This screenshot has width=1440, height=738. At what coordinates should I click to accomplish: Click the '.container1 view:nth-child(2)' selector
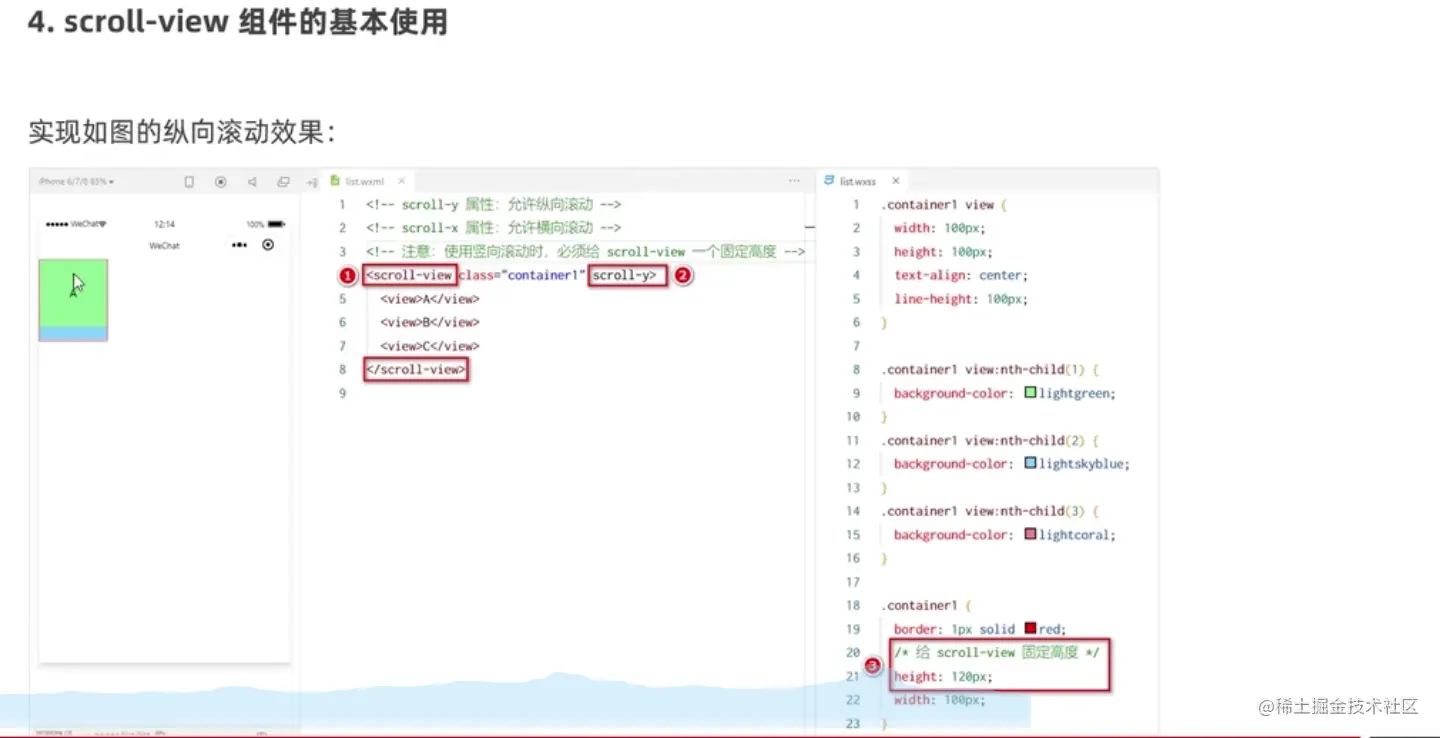985,441
